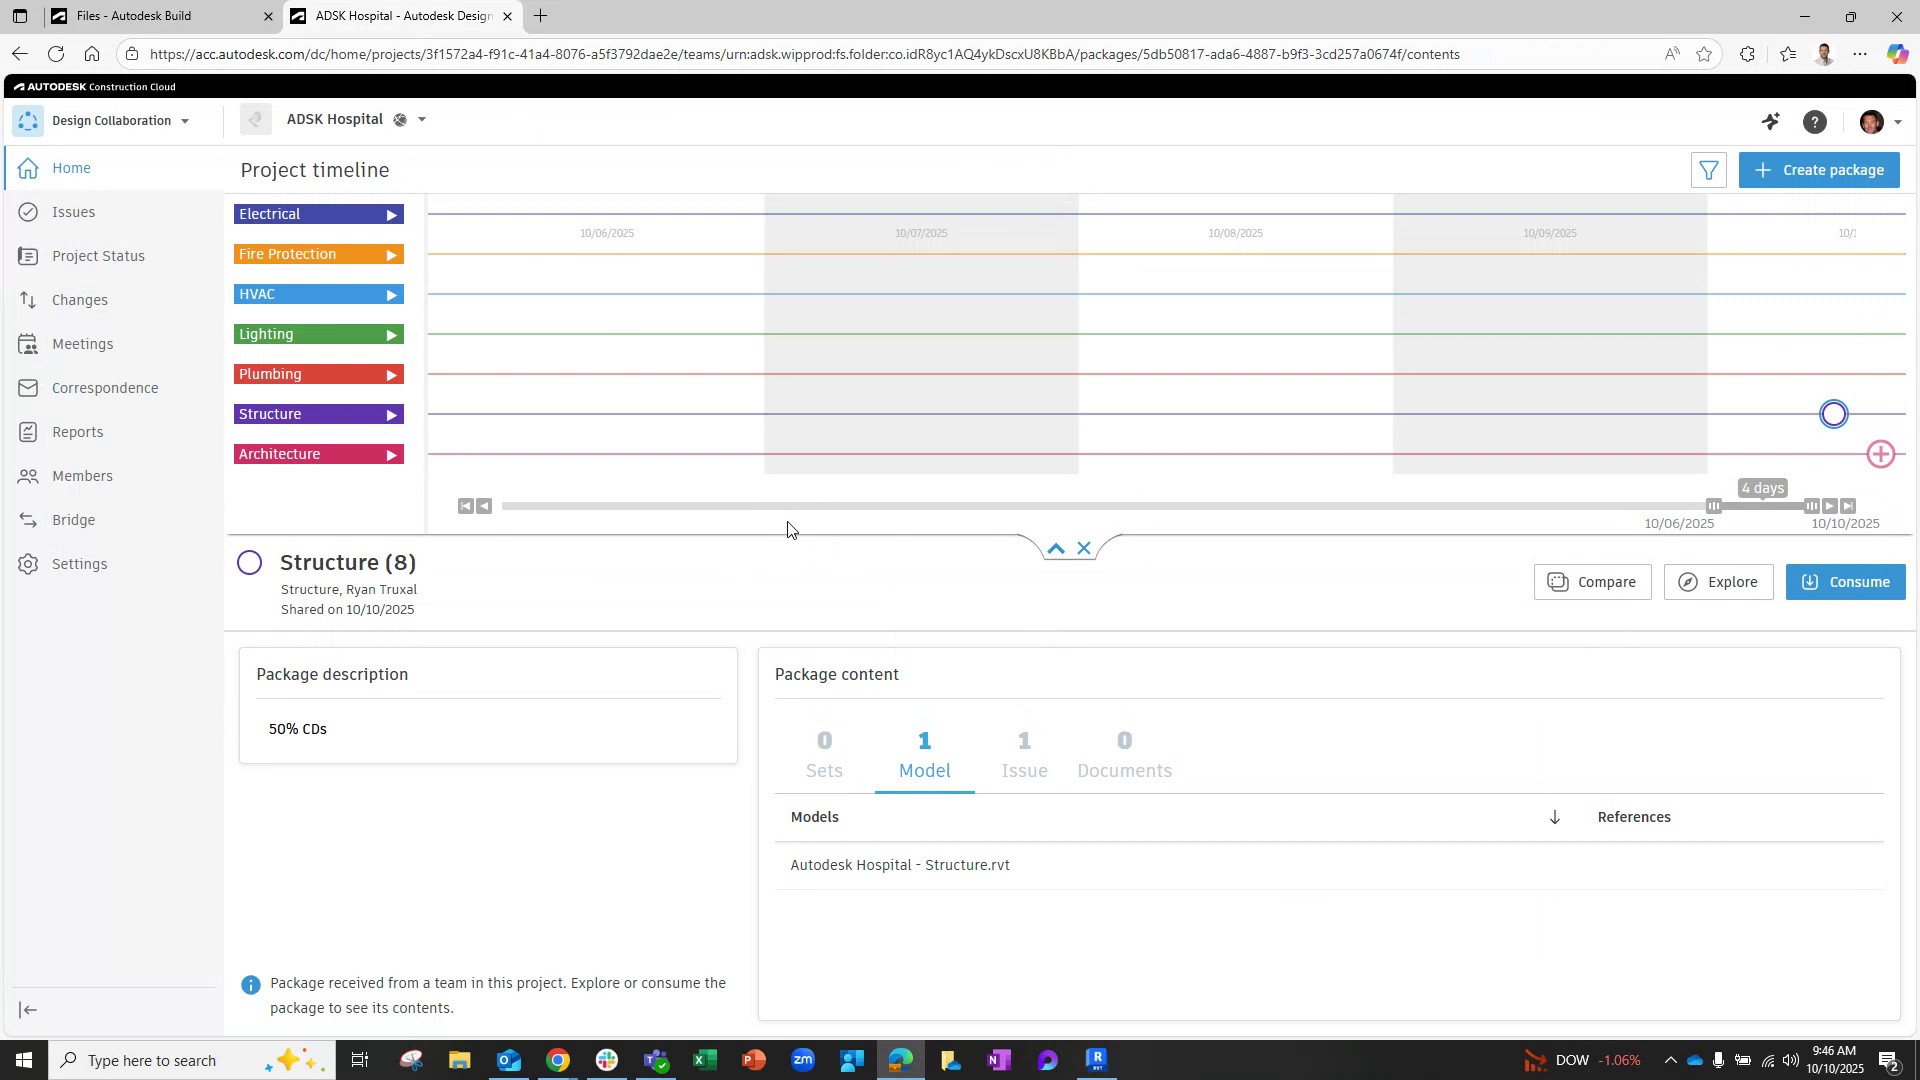Click the Create package button
The width and height of the screenshot is (1920, 1080).
click(x=1819, y=170)
